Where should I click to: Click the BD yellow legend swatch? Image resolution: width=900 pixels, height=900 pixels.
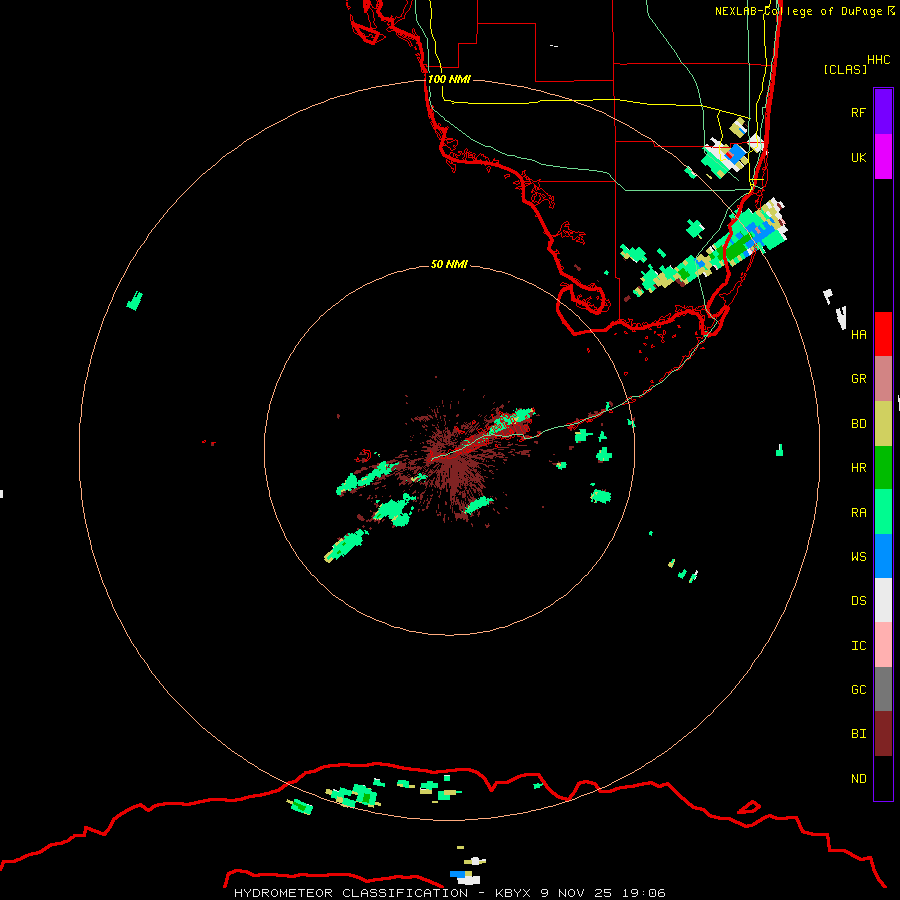click(x=883, y=424)
